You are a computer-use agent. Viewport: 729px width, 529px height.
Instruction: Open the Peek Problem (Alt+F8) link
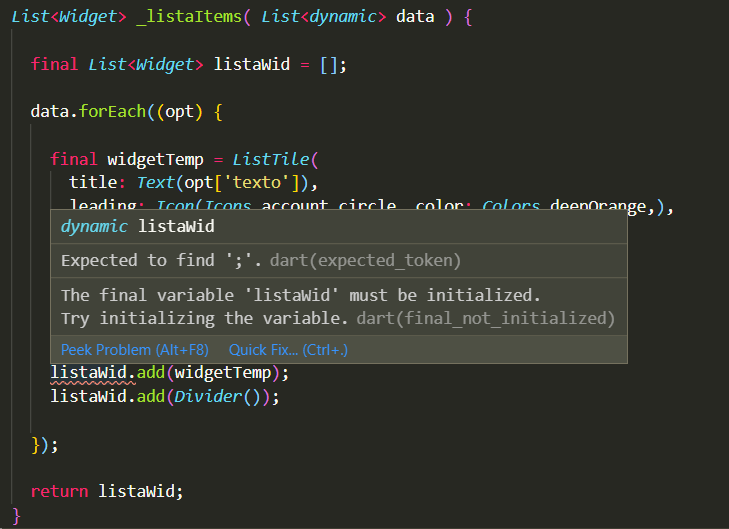(135, 350)
